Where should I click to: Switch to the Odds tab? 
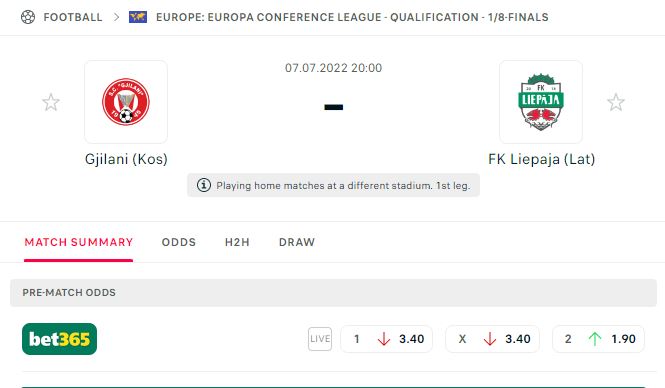click(x=179, y=242)
